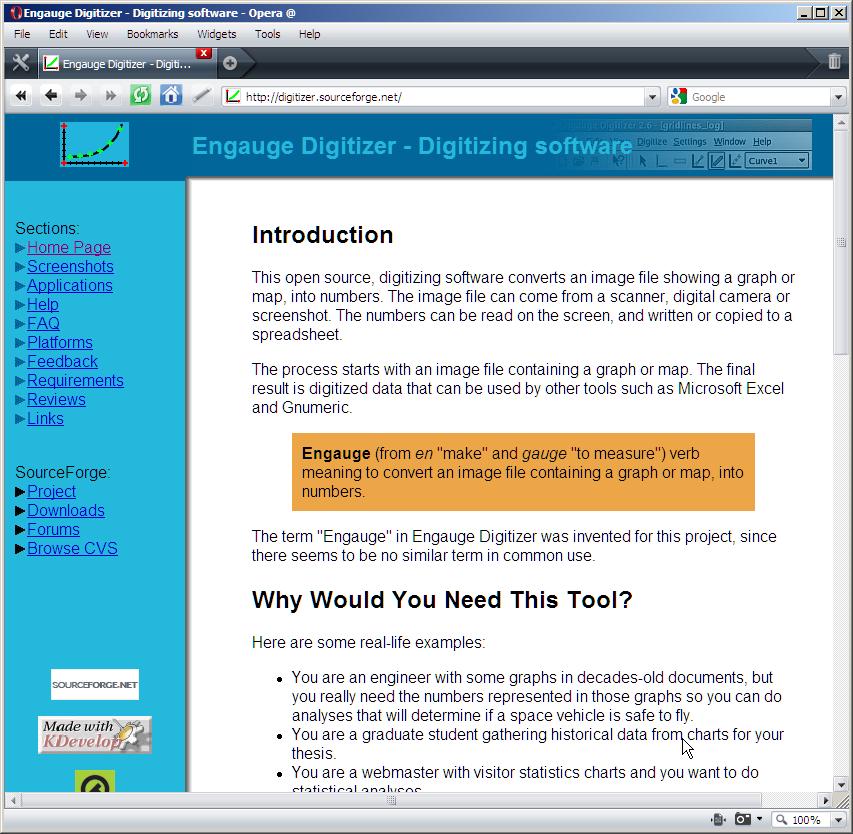853x834 pixels.
Task: Open the SourceForge Project link
Action: (51, 491)
